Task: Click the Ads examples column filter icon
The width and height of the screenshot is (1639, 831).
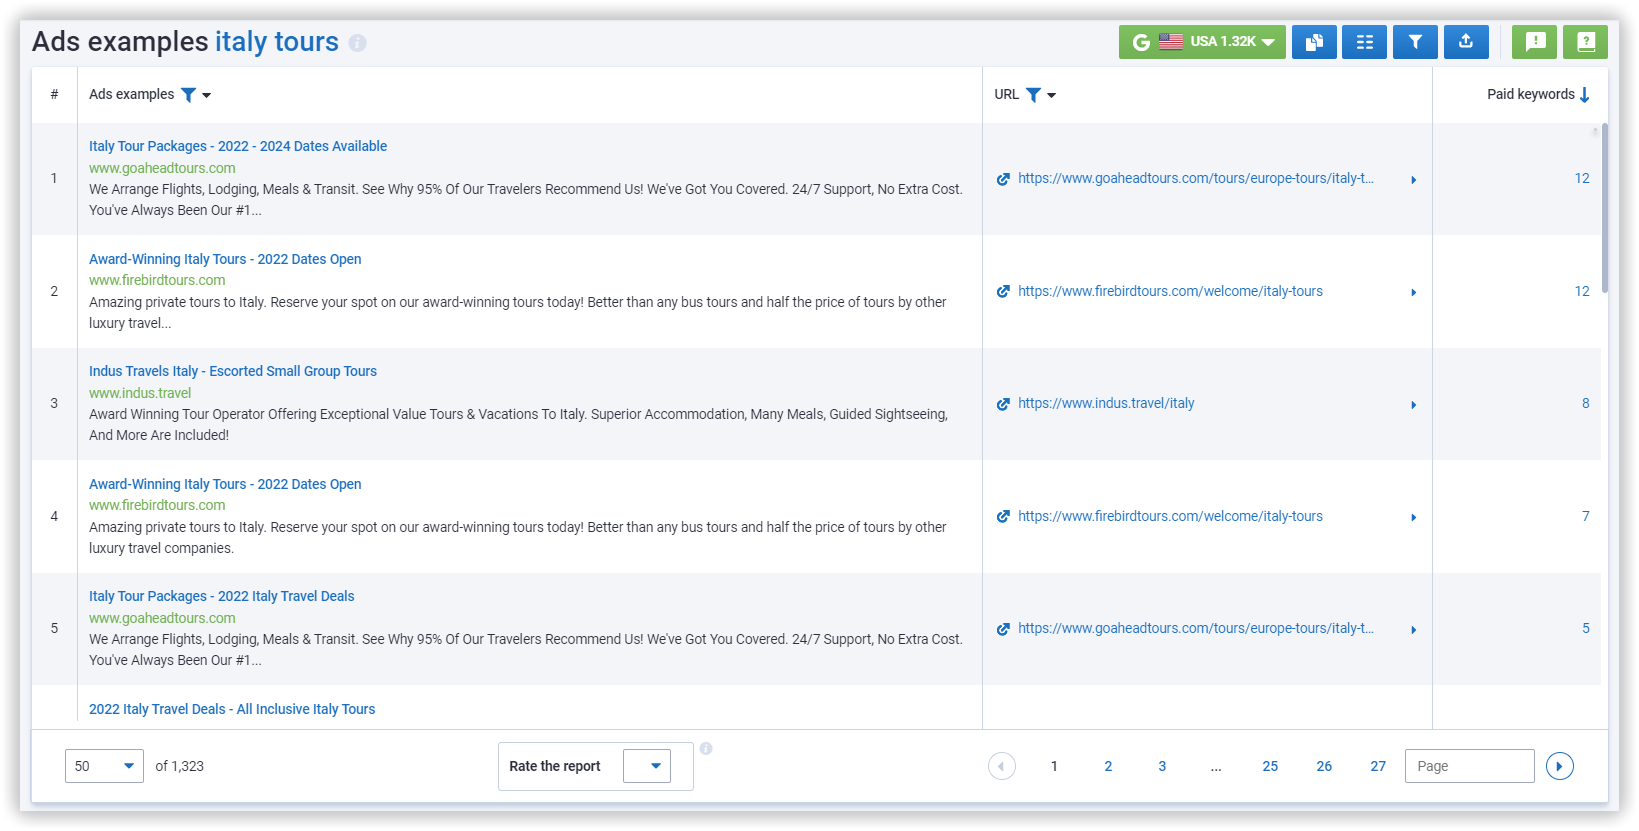Action: (188, 95)
